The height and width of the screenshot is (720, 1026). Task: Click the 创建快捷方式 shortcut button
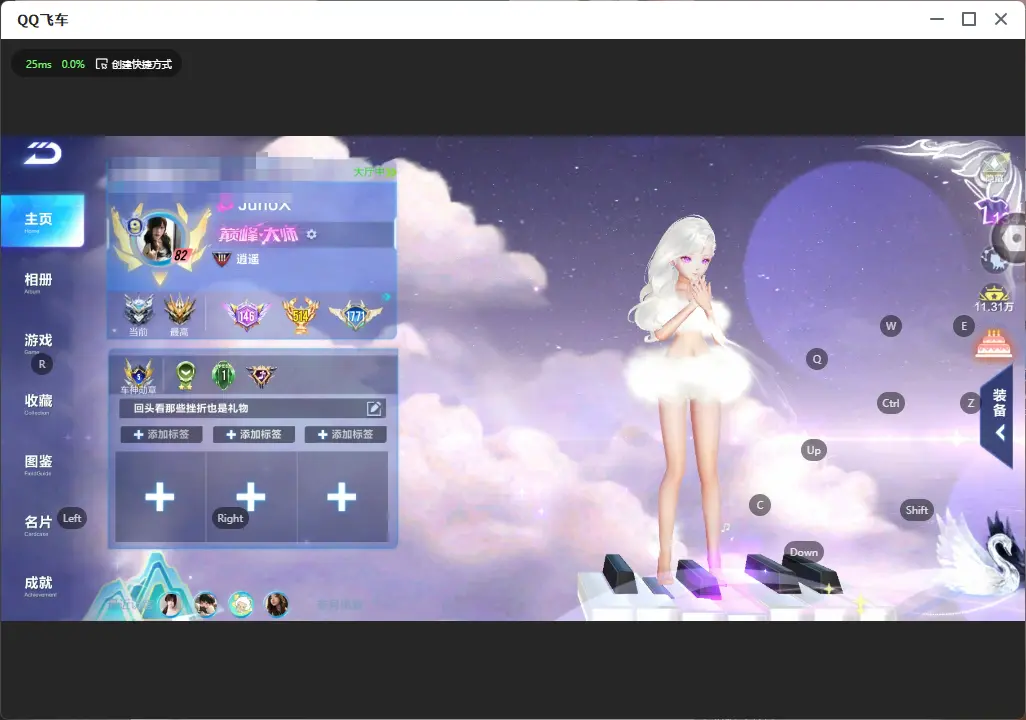click(134, 64)
